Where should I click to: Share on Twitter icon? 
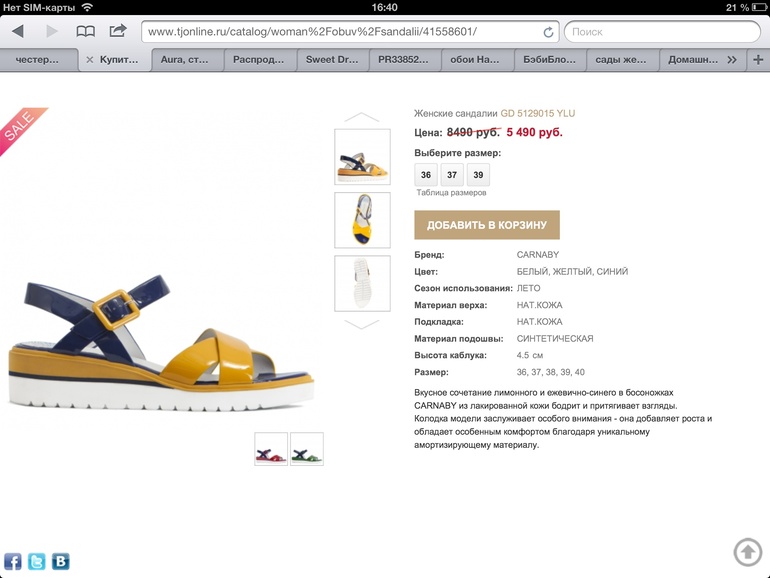37,561
